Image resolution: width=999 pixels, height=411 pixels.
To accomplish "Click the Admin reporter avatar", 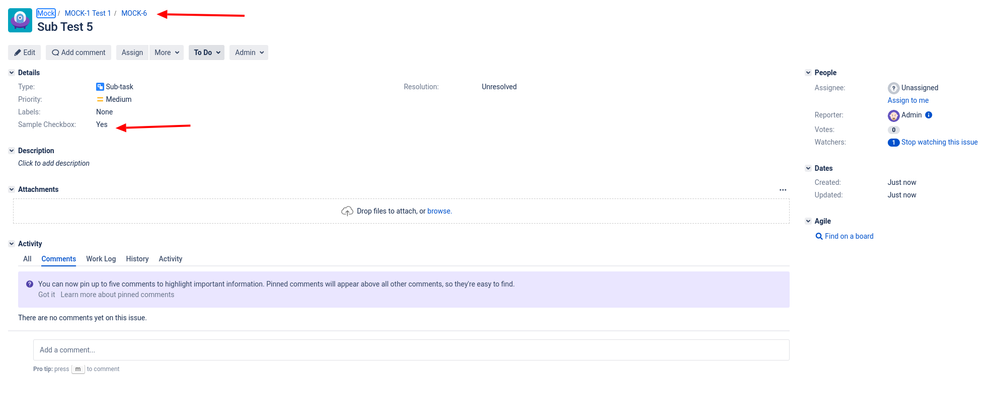I will 893,115.
